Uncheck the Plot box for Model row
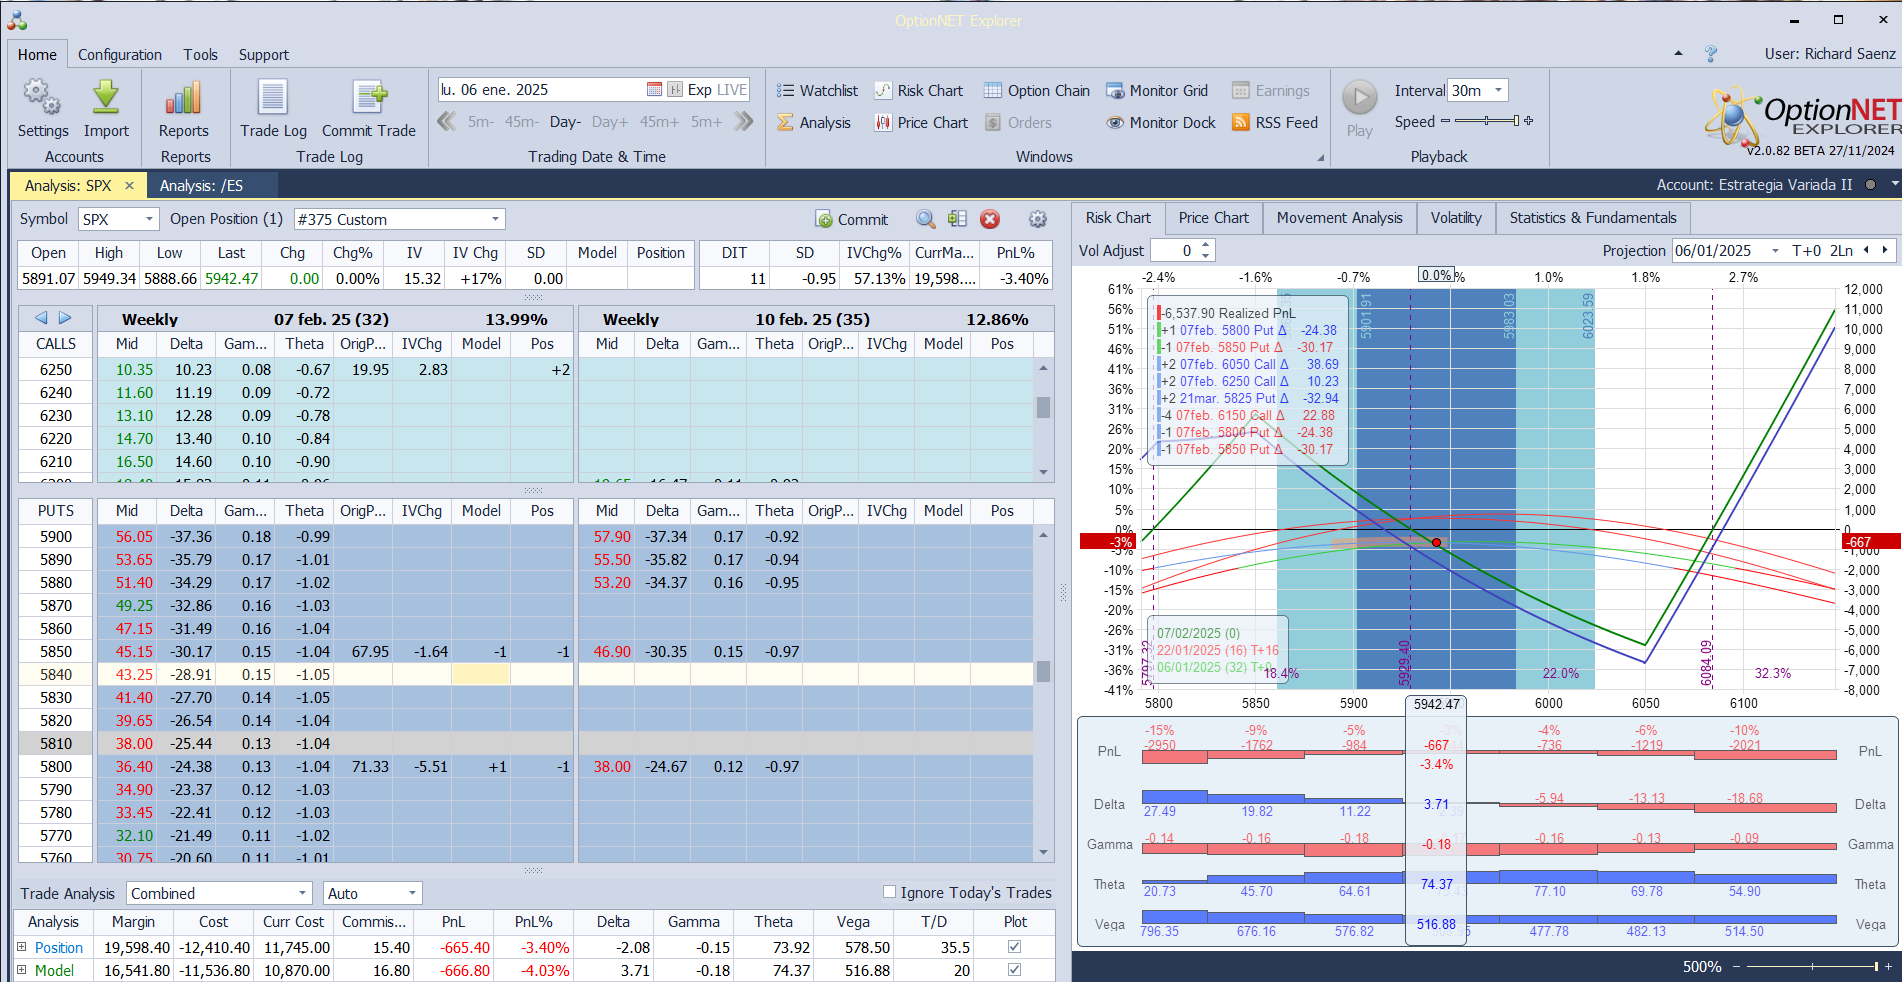The width and height of the screenshot is (1902, 982). (1015, 970)
